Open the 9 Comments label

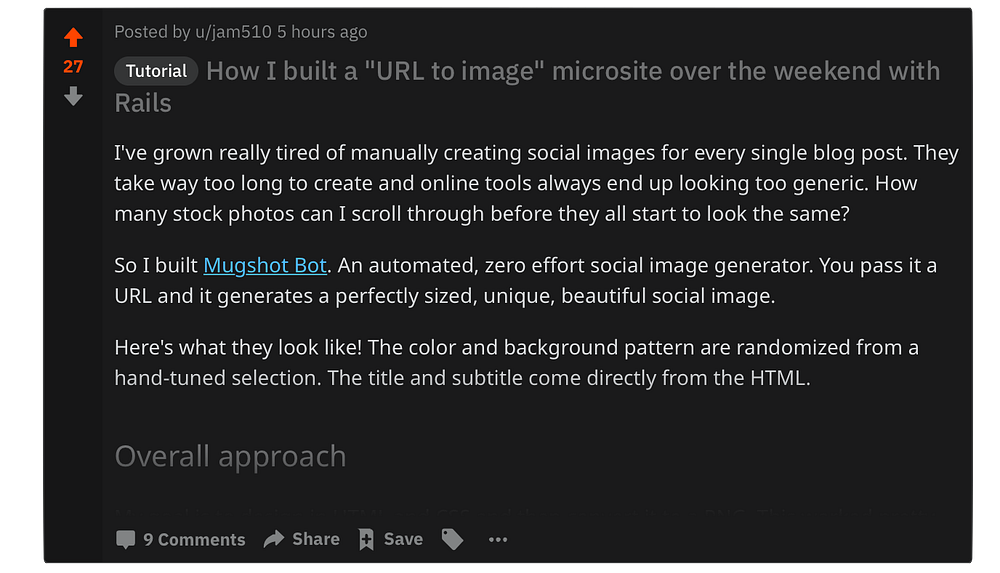coord(194,539)
